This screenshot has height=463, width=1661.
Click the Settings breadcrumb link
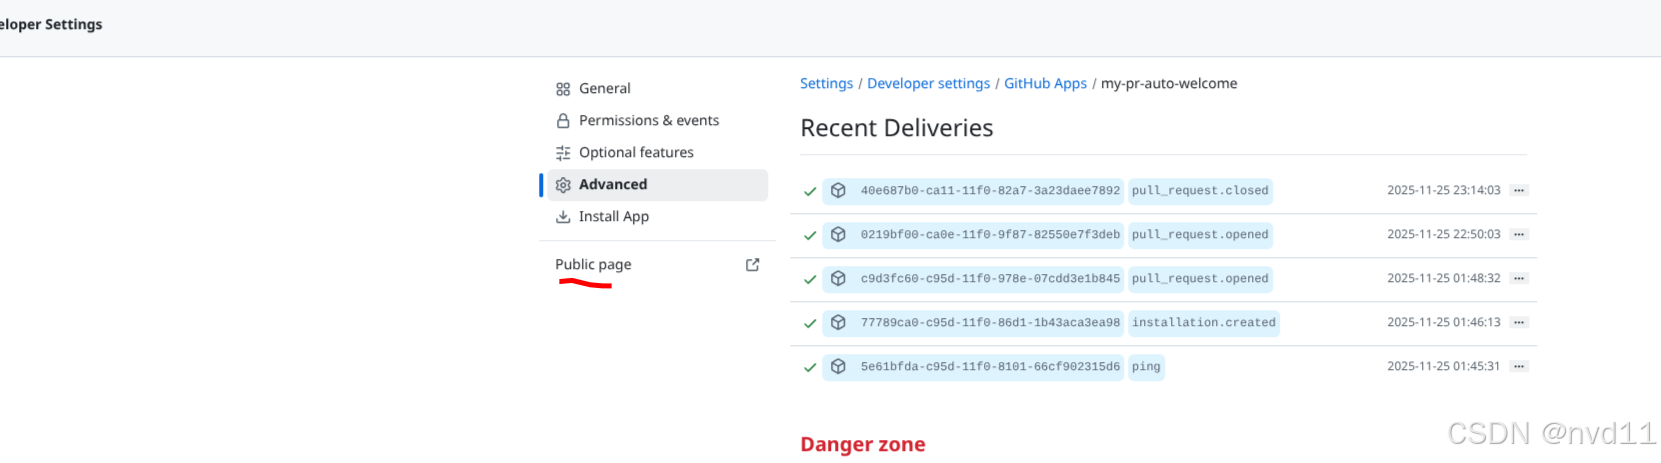pos(826,84)
